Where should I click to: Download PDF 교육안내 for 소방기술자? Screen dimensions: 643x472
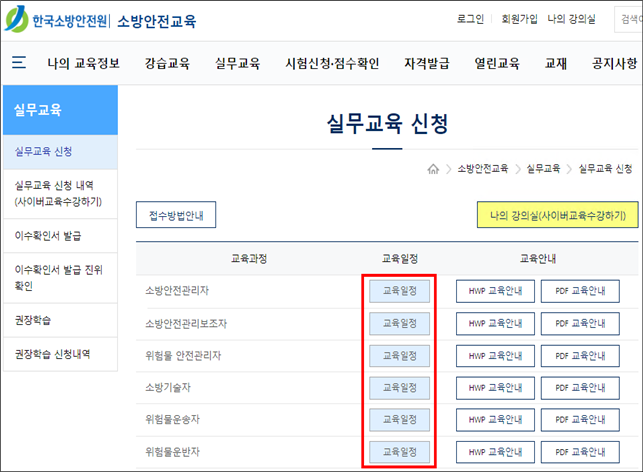click(x=580, y=388)
